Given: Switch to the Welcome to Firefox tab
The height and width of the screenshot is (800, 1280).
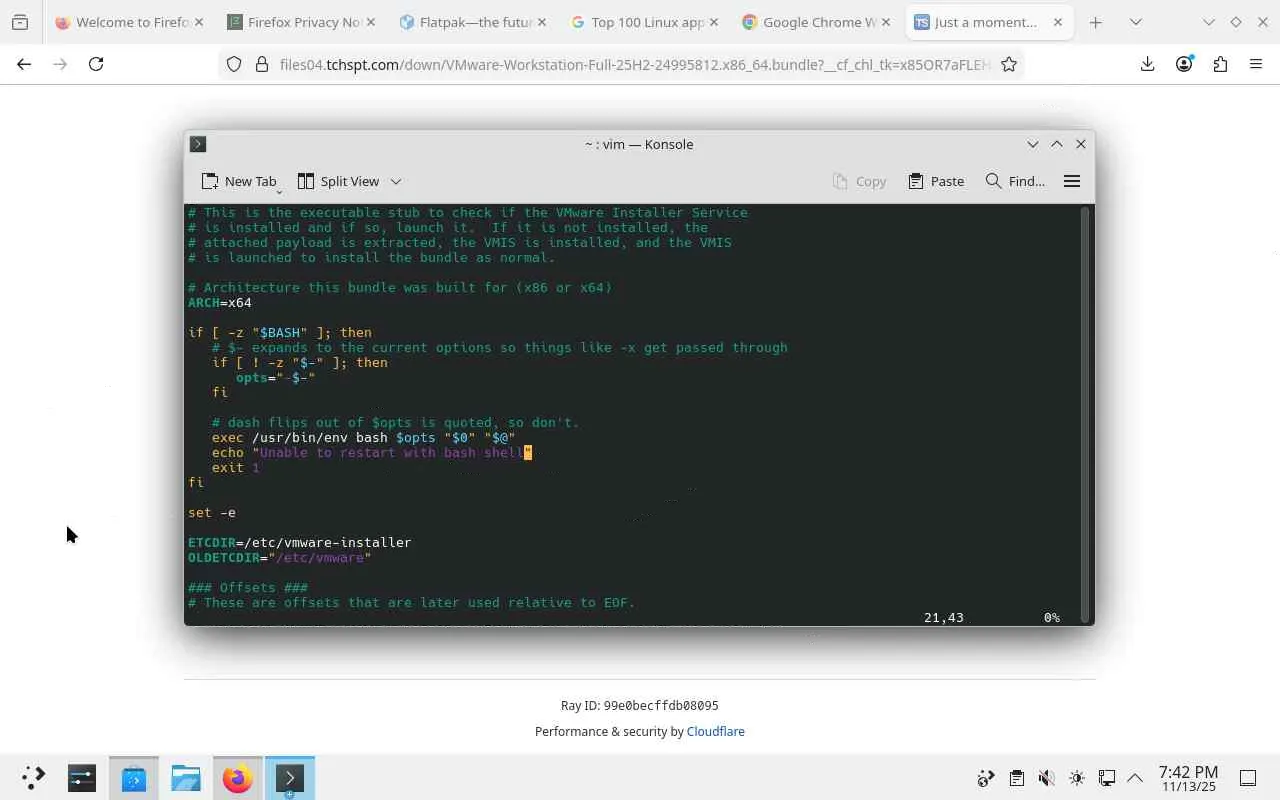Looking at the screenshot, I should (128, 22).
